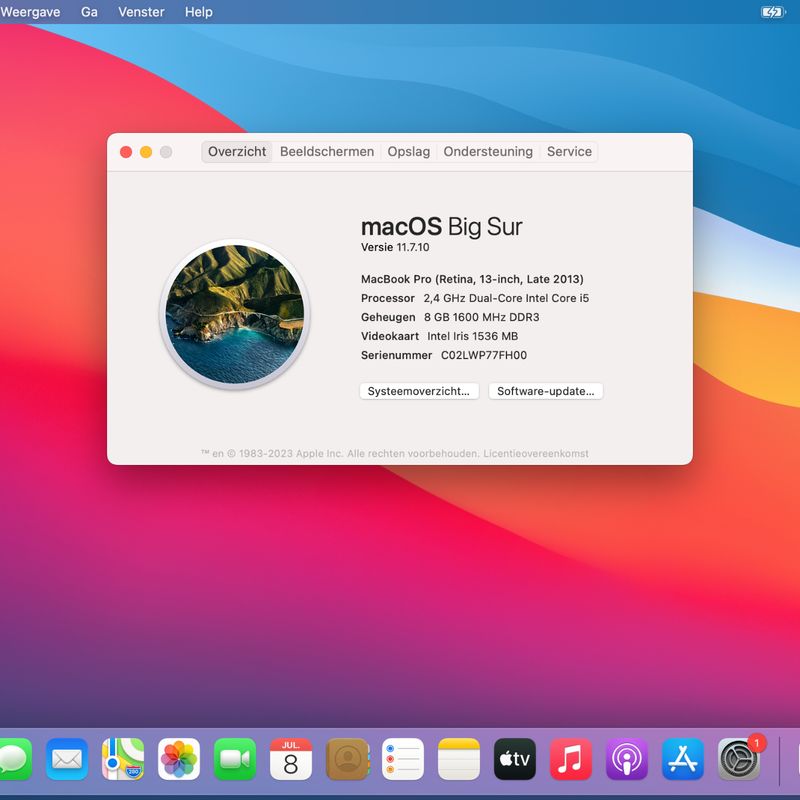Minimize the About This Mac window
Screen dimensions: 800x800
[146, 152]
